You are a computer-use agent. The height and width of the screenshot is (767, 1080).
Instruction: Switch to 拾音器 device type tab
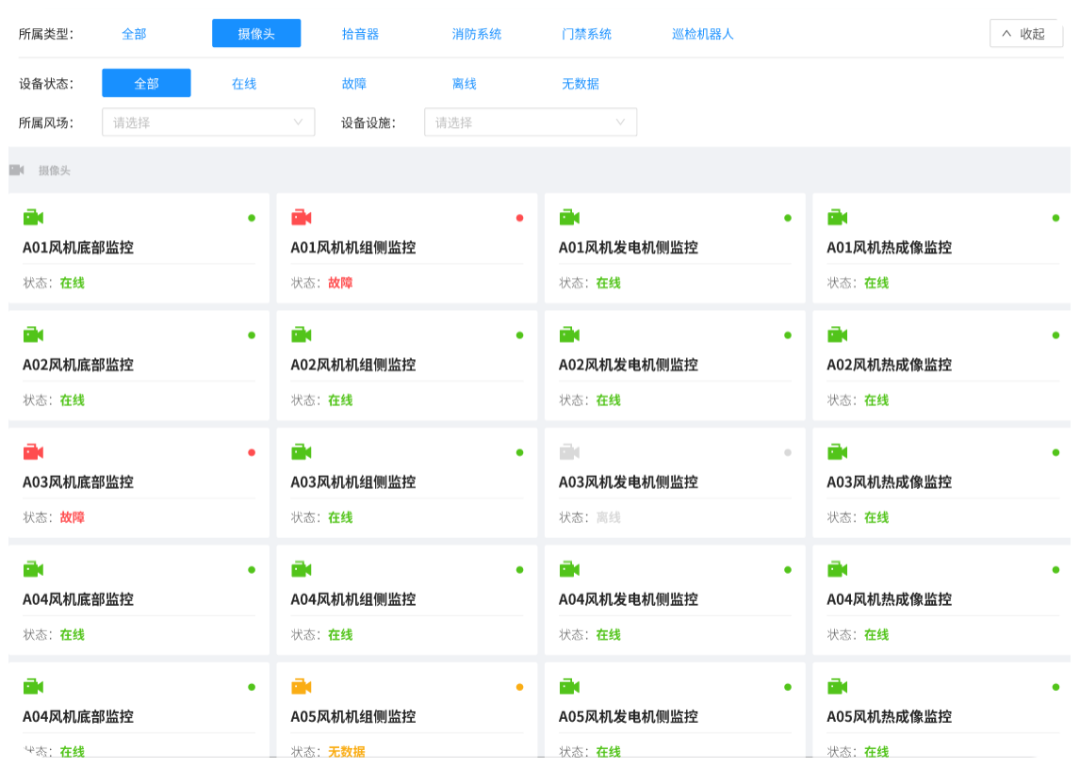[x=360, y=34]
